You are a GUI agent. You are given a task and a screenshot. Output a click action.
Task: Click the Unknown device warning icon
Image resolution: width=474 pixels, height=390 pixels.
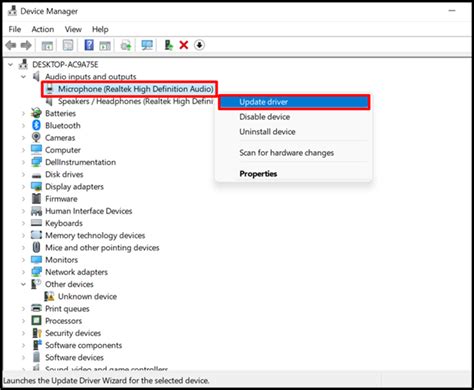(x=49, y=296)
